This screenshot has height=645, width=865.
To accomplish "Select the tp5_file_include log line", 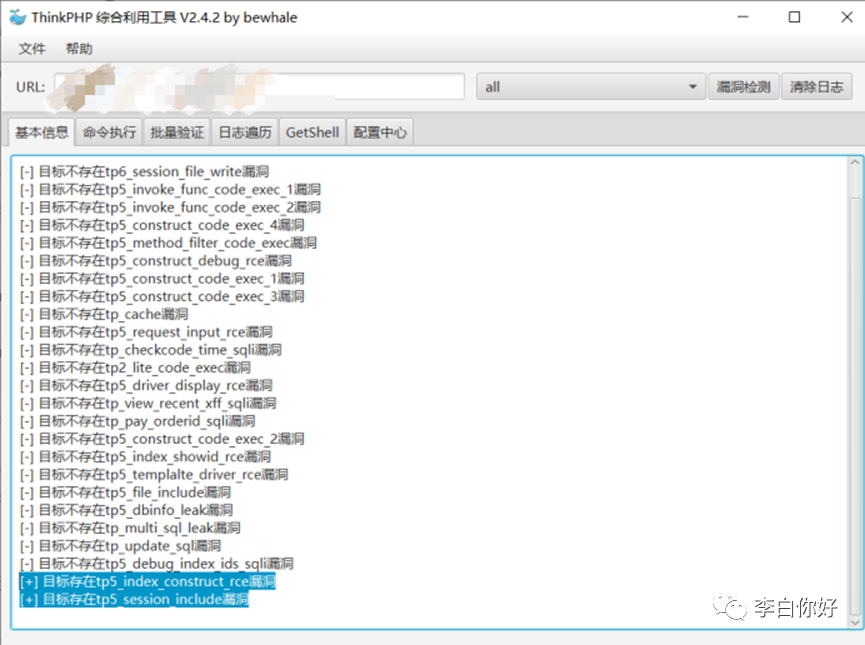I will pyautogui.click(x=125, y=492).
